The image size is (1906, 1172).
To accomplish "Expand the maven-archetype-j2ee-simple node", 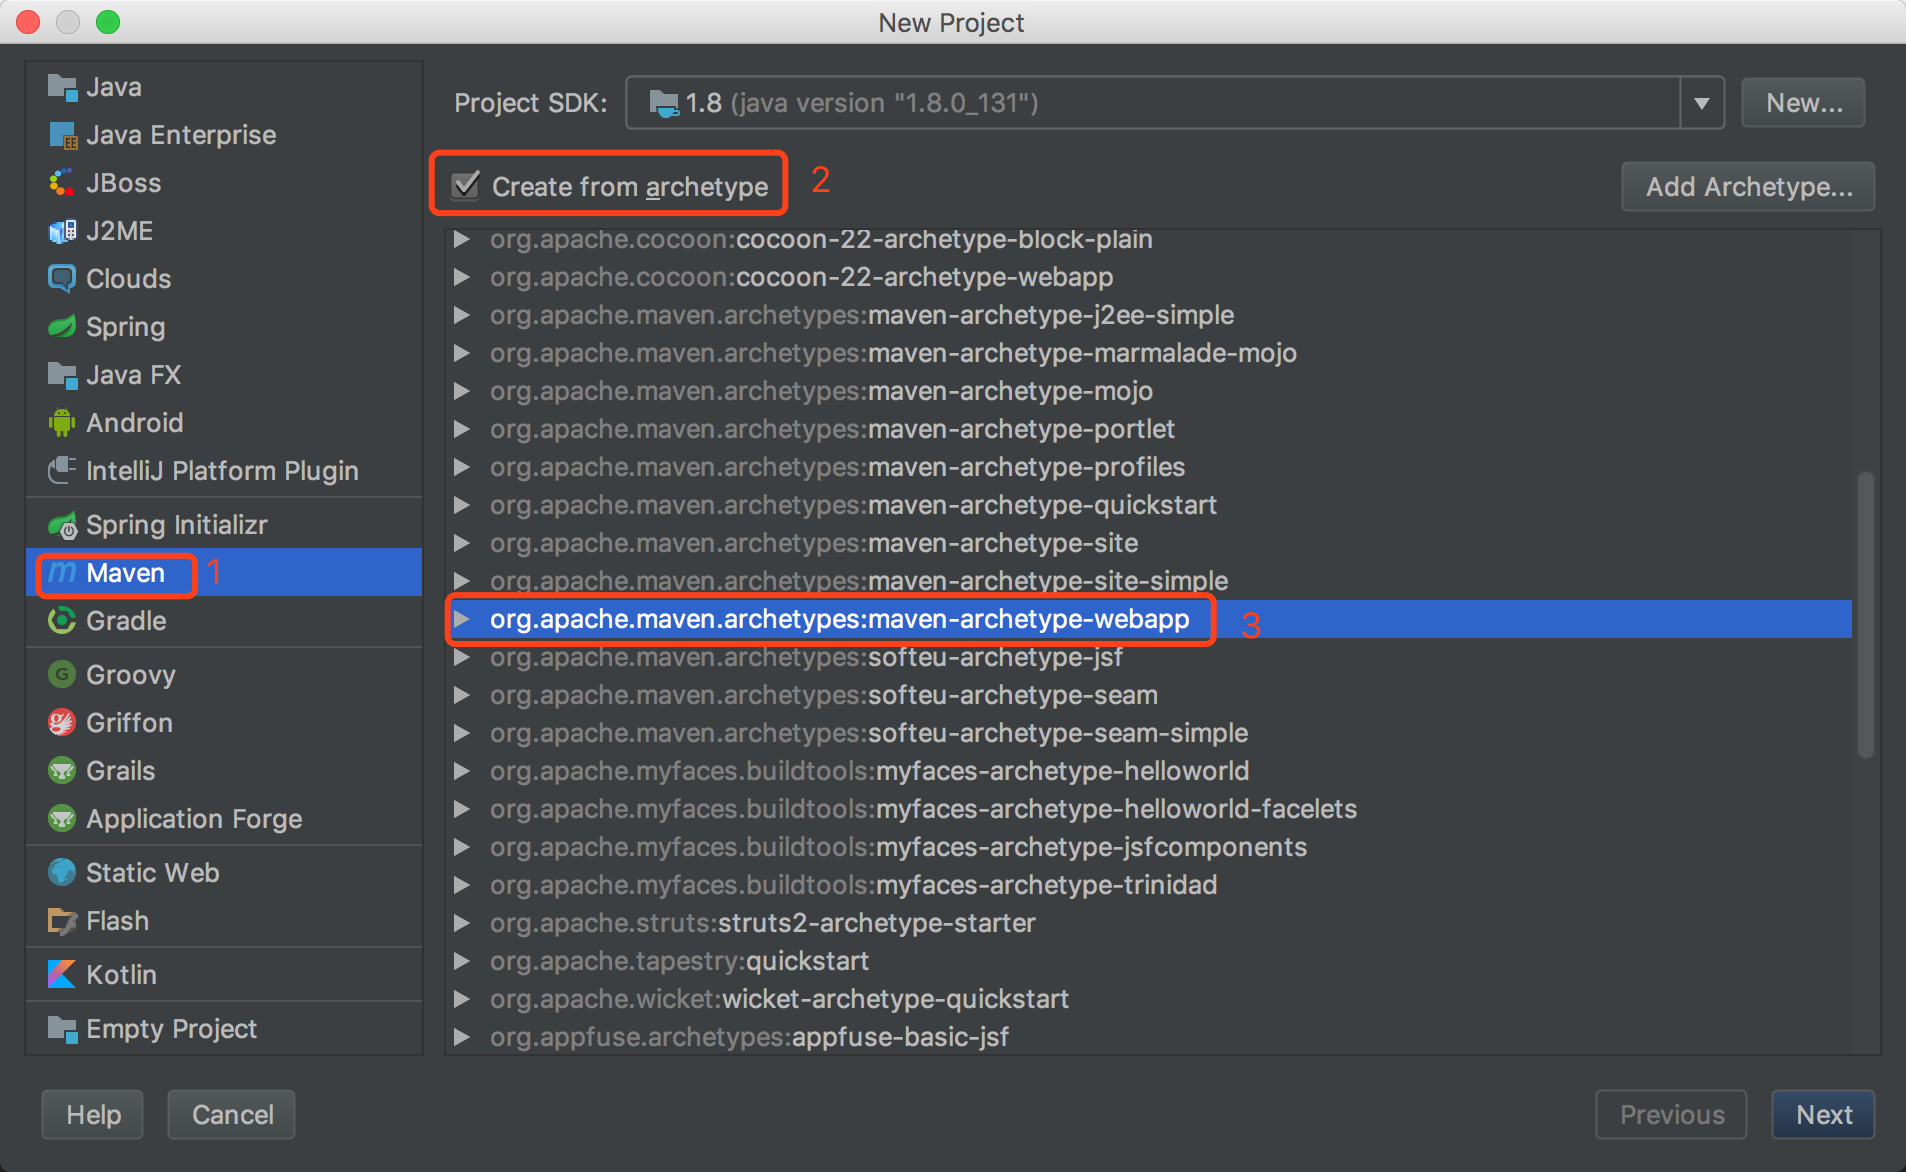I will tap(462, 315).
